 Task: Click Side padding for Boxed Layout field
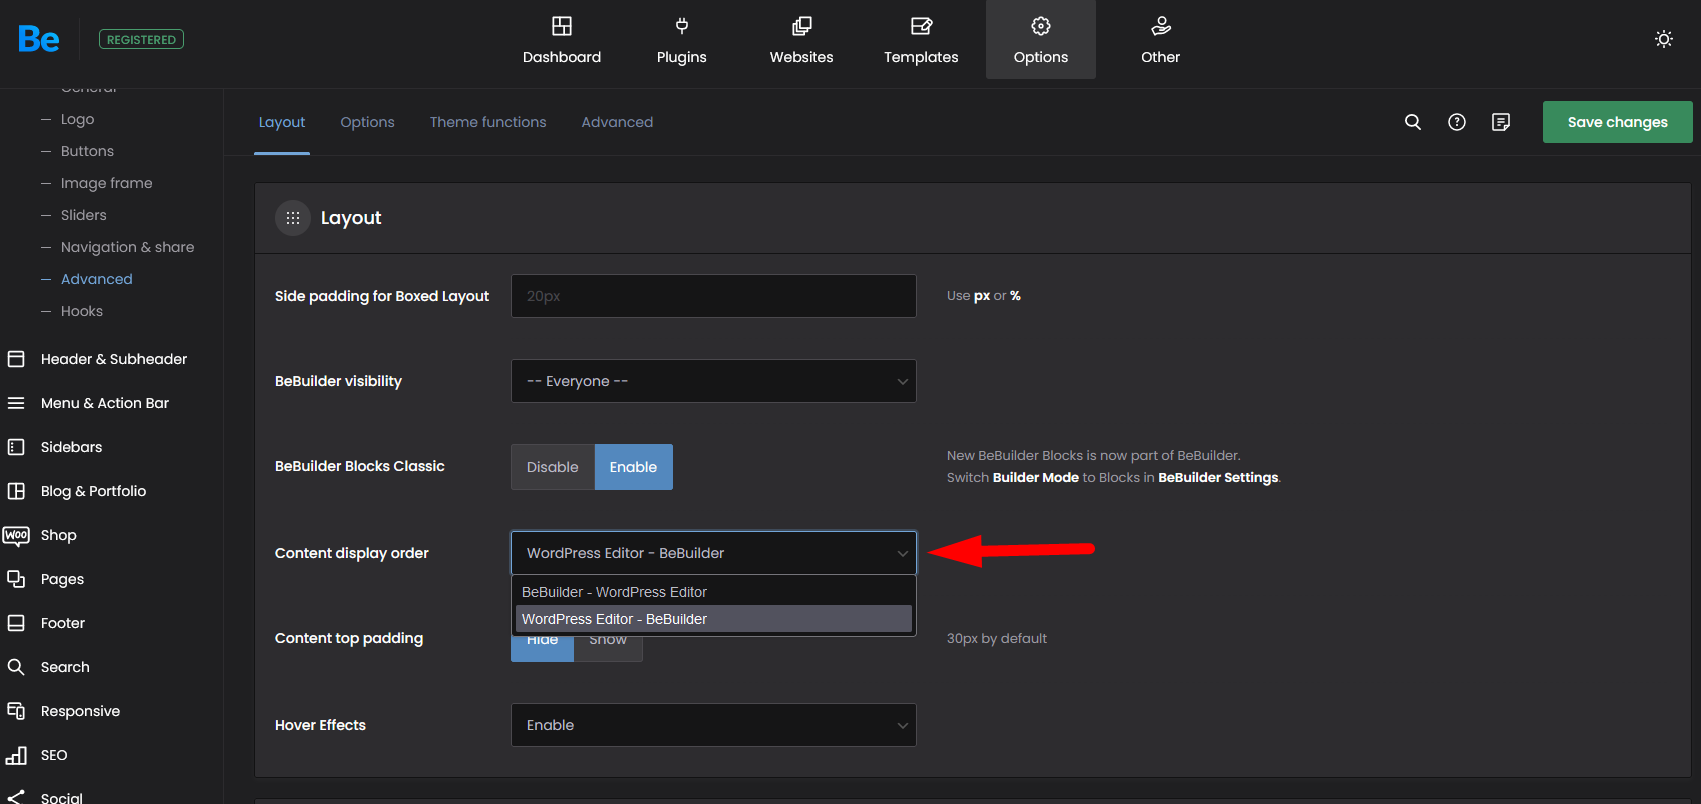coord(714,296)
